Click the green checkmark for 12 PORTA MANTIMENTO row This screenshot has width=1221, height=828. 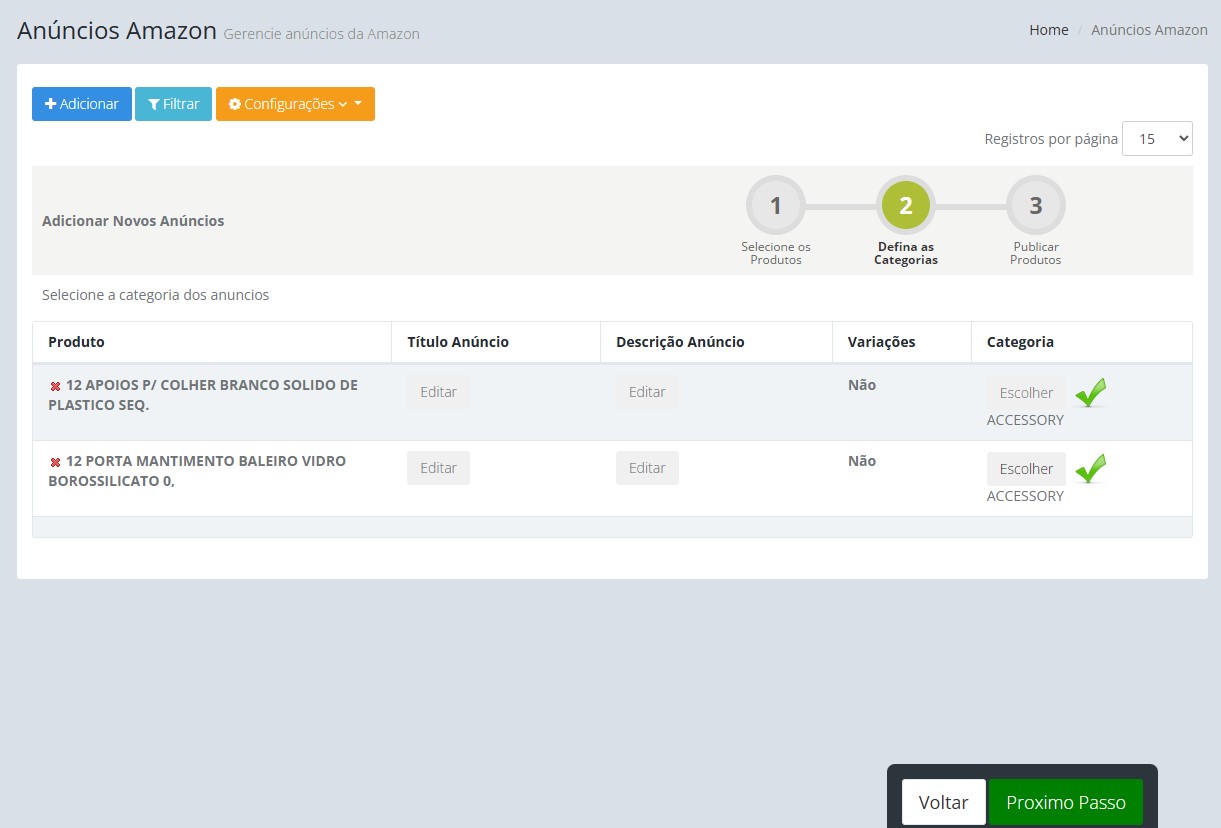(1091, 468)
